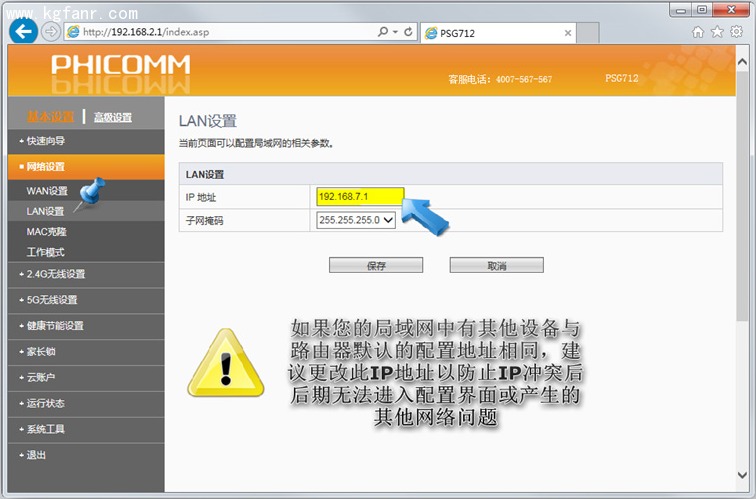The width and height of the screenshot is (756, 499).
Task: Select the PSG712 browser tab
Action: click(x=498, y=33)
